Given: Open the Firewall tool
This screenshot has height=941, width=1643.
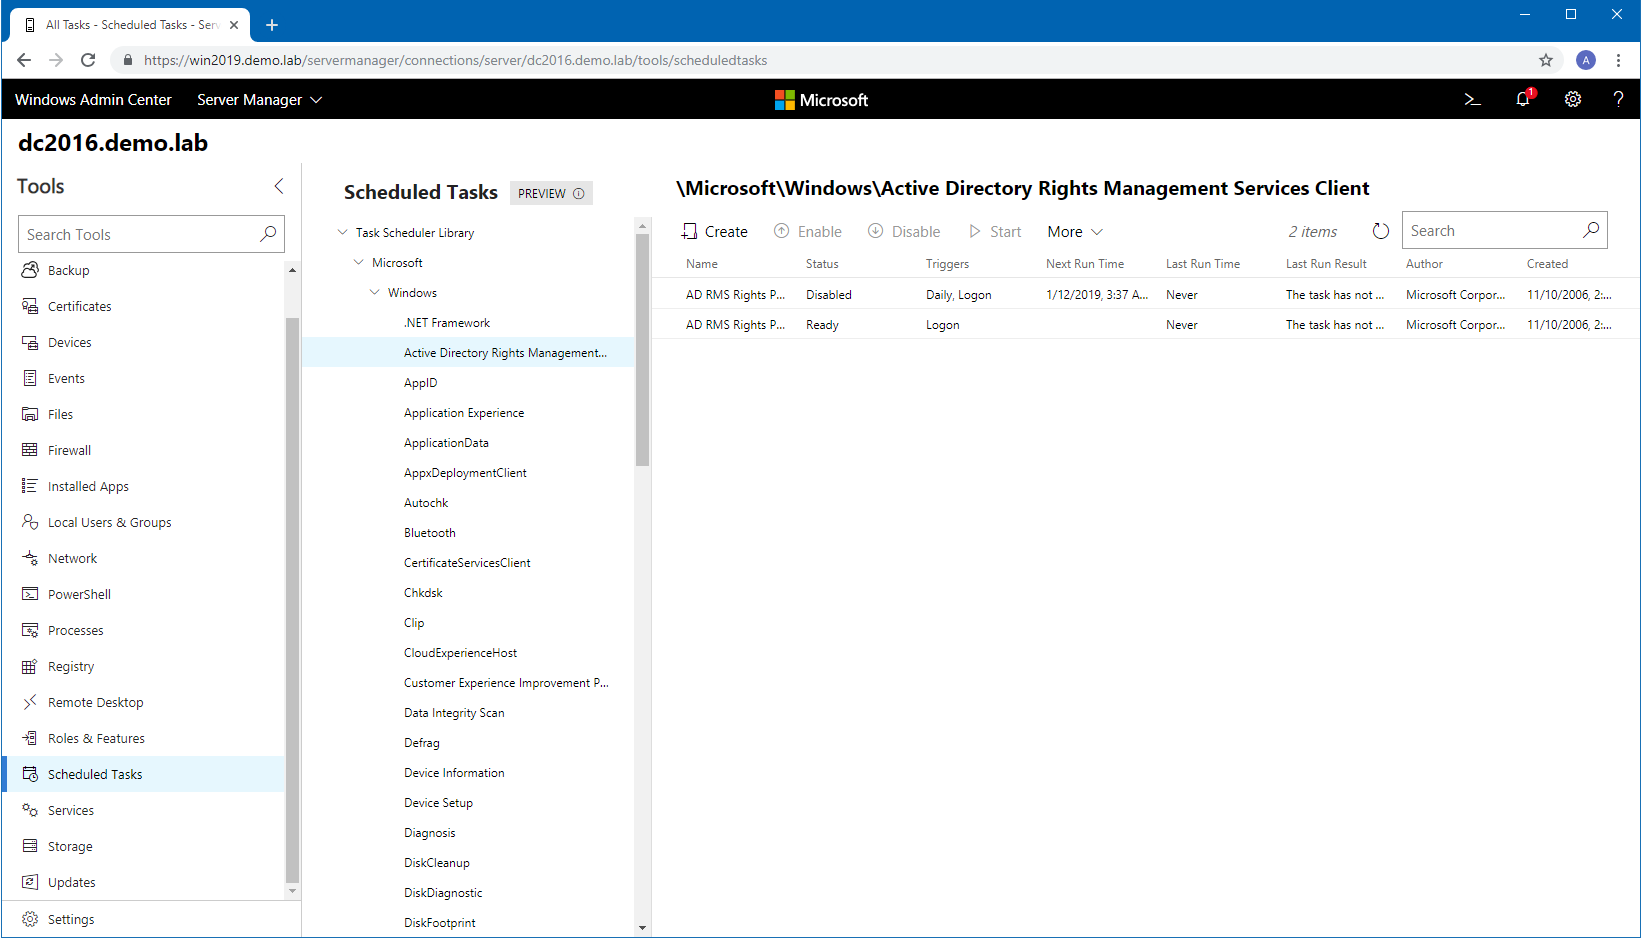Looking at the screenshot, I should tap(69, 451).
